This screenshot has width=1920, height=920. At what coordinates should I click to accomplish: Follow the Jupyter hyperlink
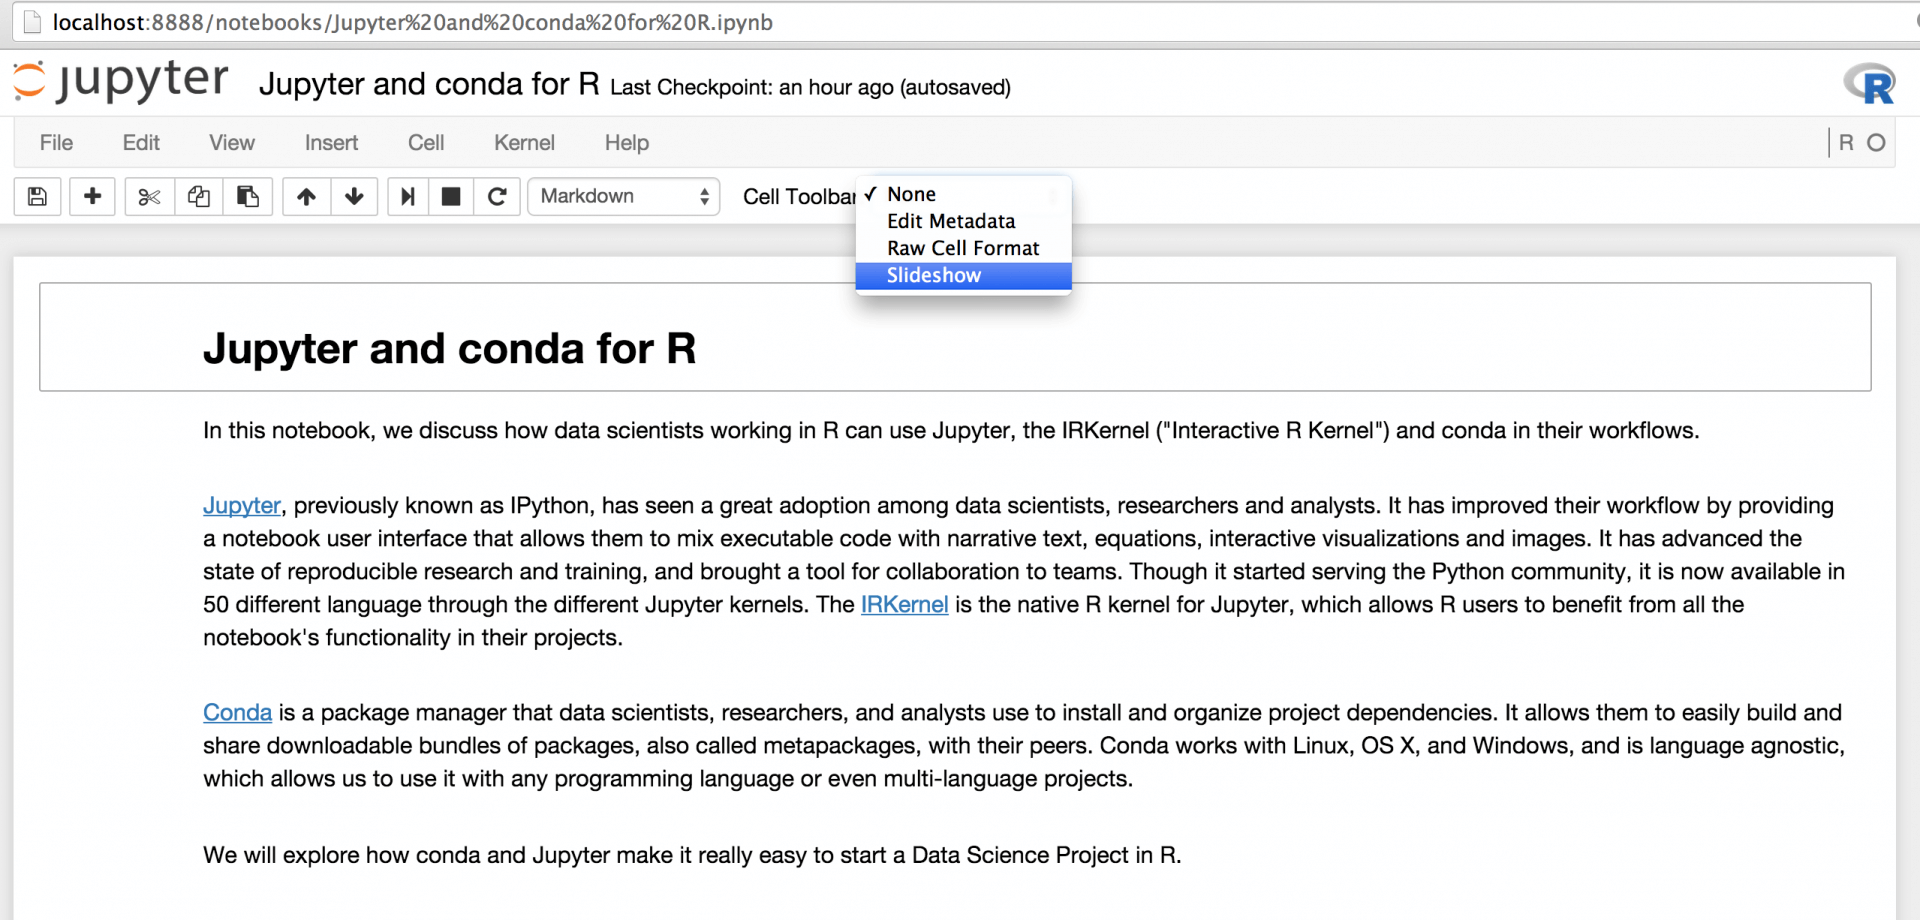242,506
